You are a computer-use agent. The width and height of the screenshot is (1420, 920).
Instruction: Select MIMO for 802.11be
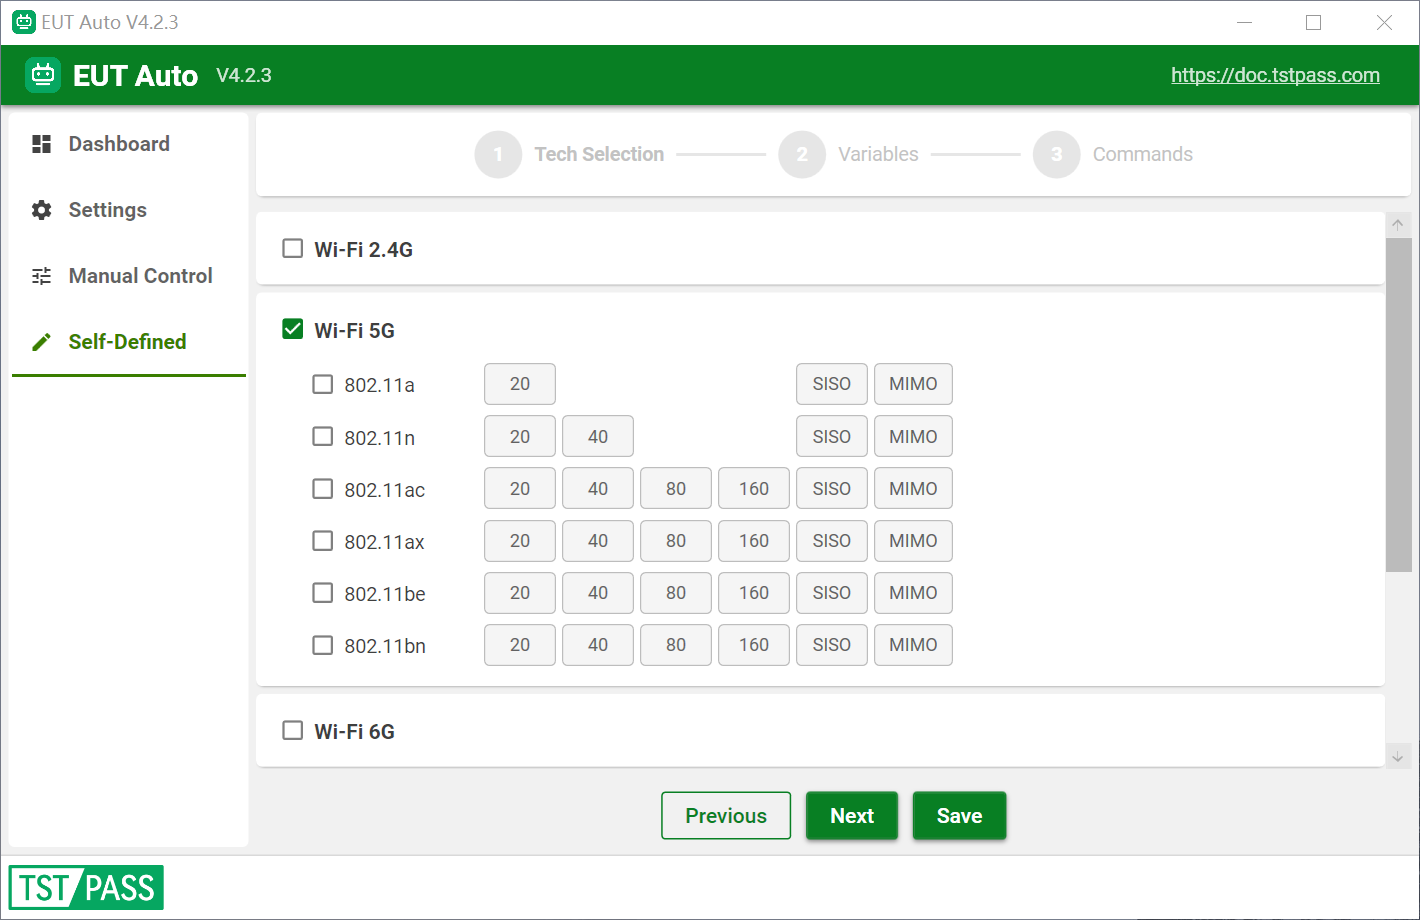click(x=913, y=593)
